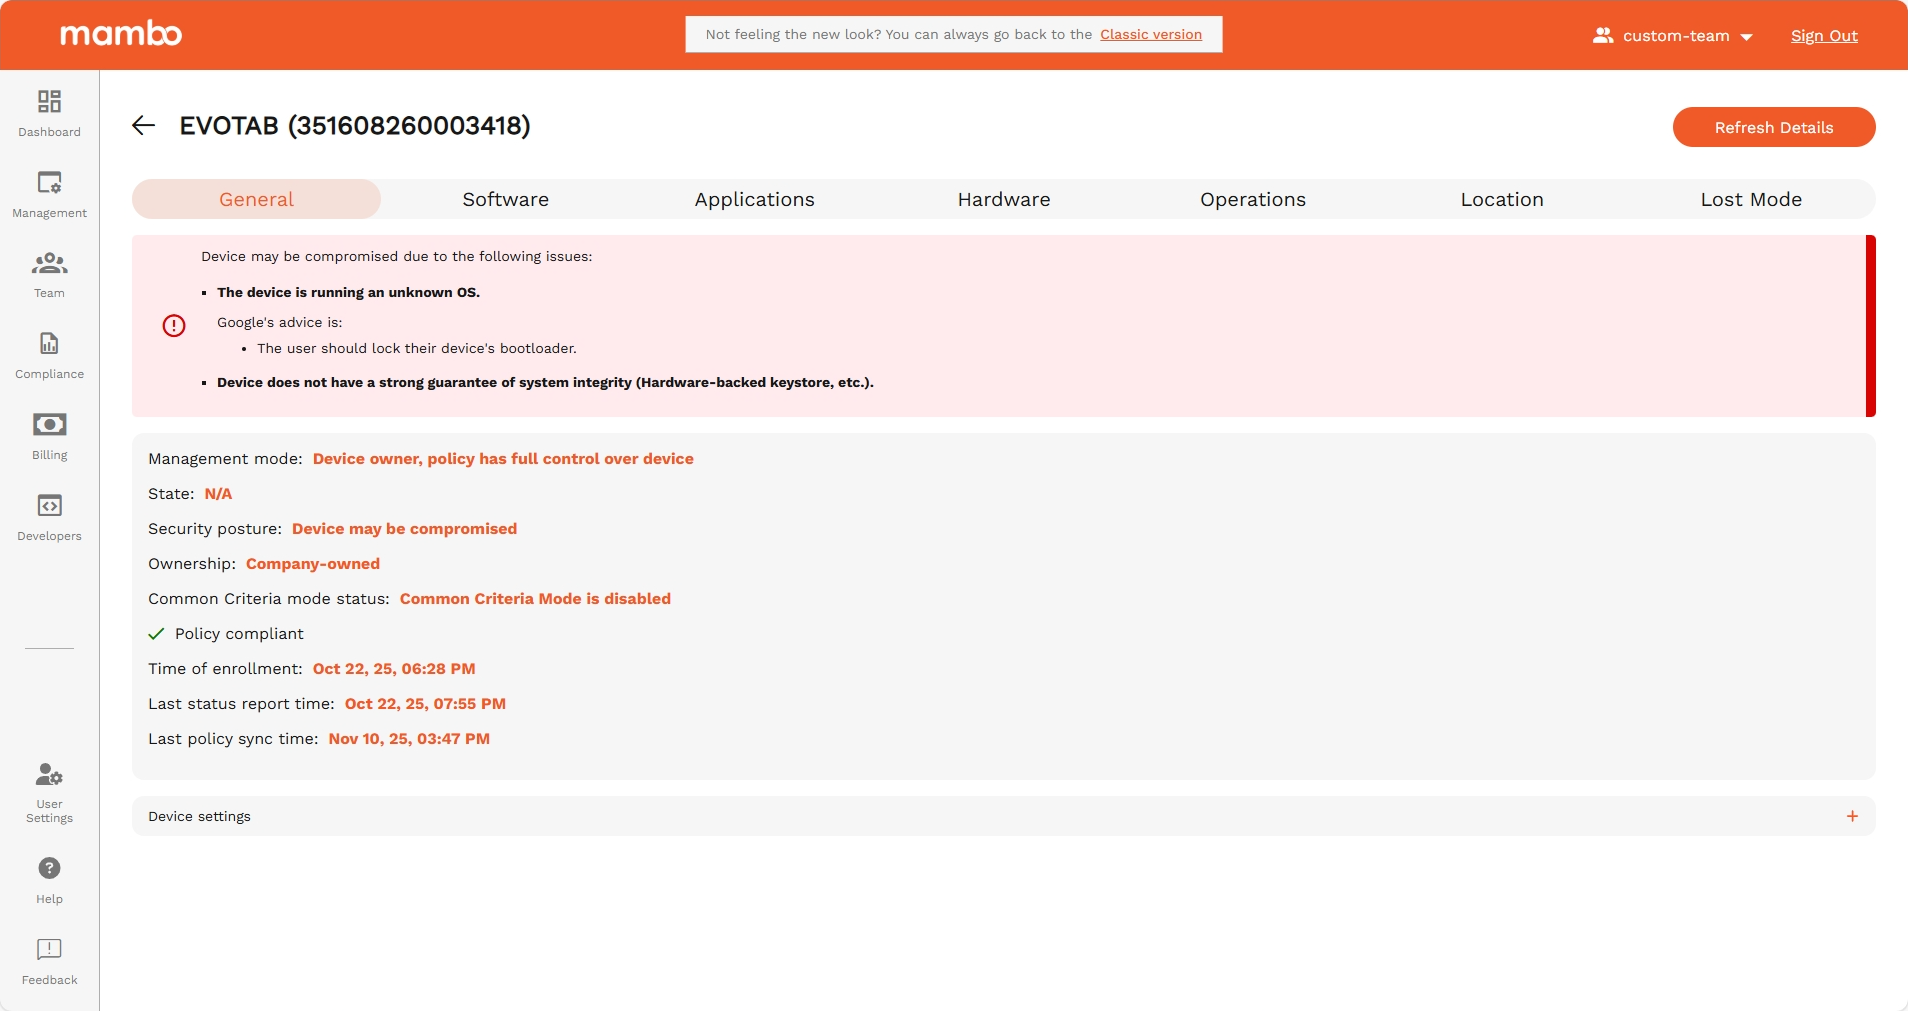Open the Compliance reports icon
1908x1011 pixels.
[49, 344]
